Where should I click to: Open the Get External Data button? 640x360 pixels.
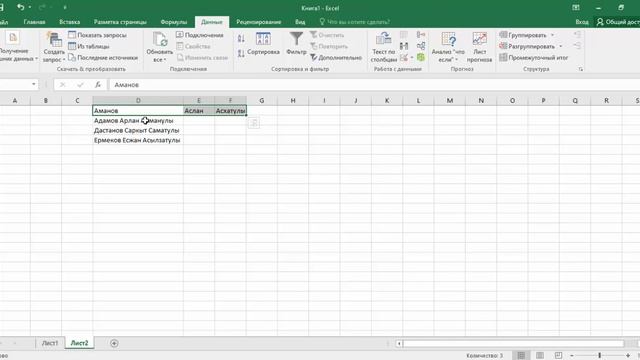coord(16,47)
